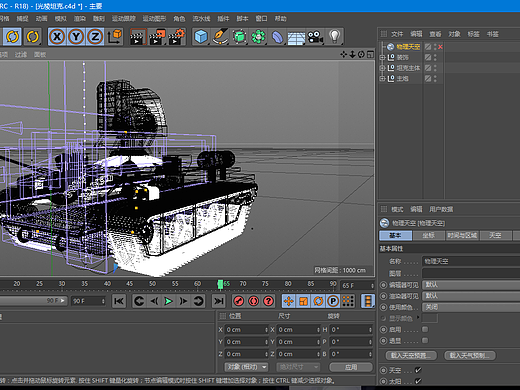
Task: Open the floor environment objects icon
Action: click(x=296, y=37)
